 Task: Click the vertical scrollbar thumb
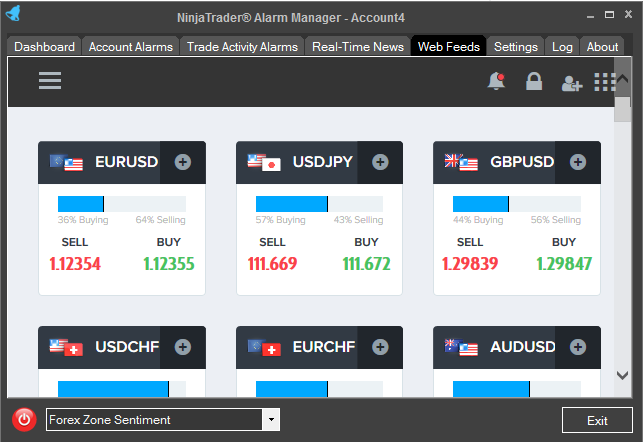(x=623, y=109)
